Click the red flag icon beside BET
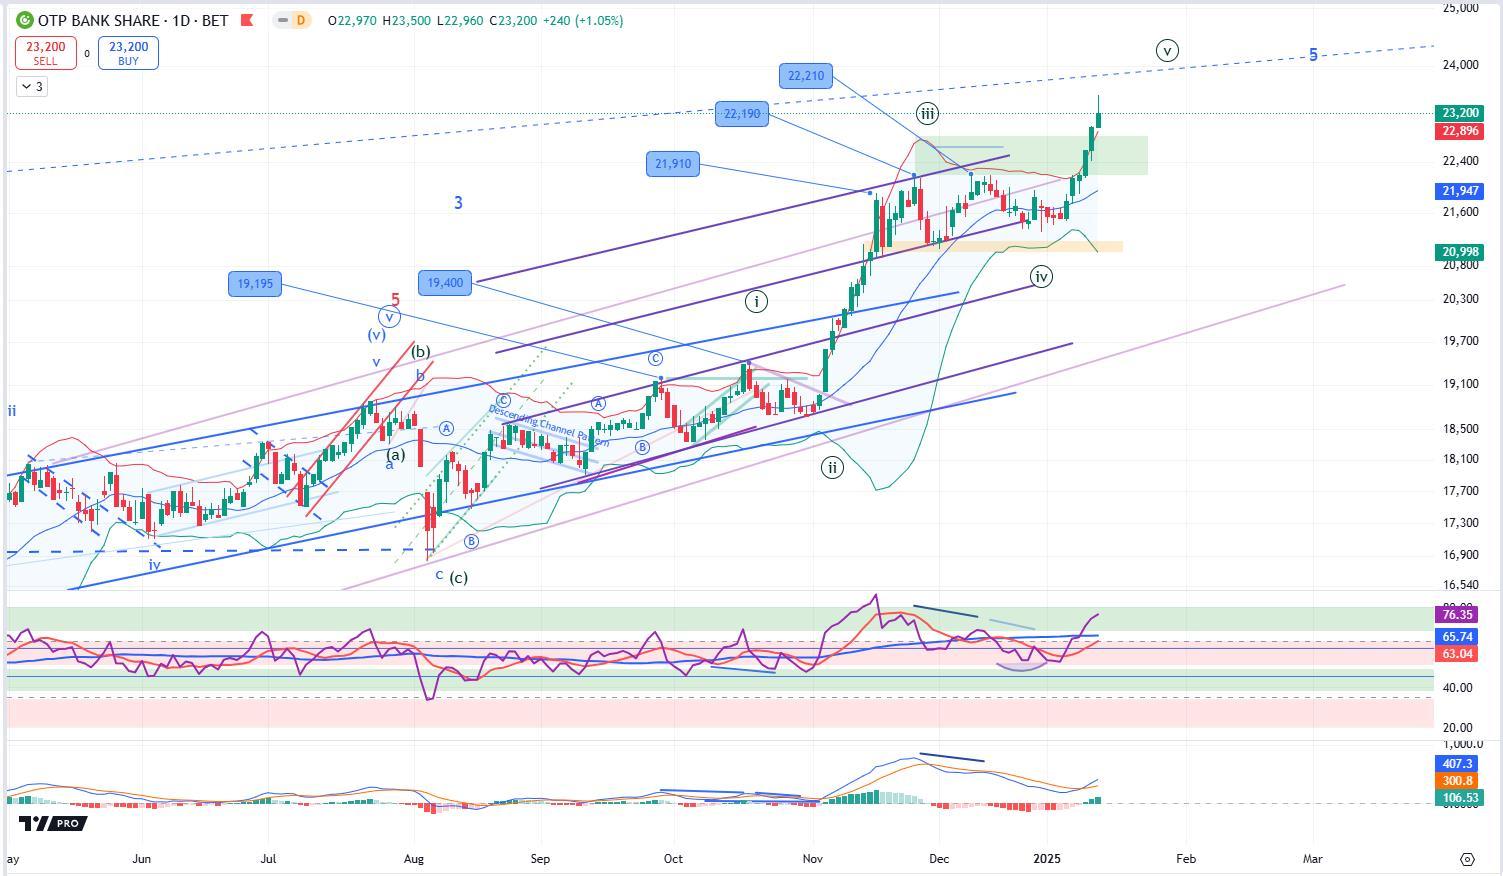 pos(246,20)
